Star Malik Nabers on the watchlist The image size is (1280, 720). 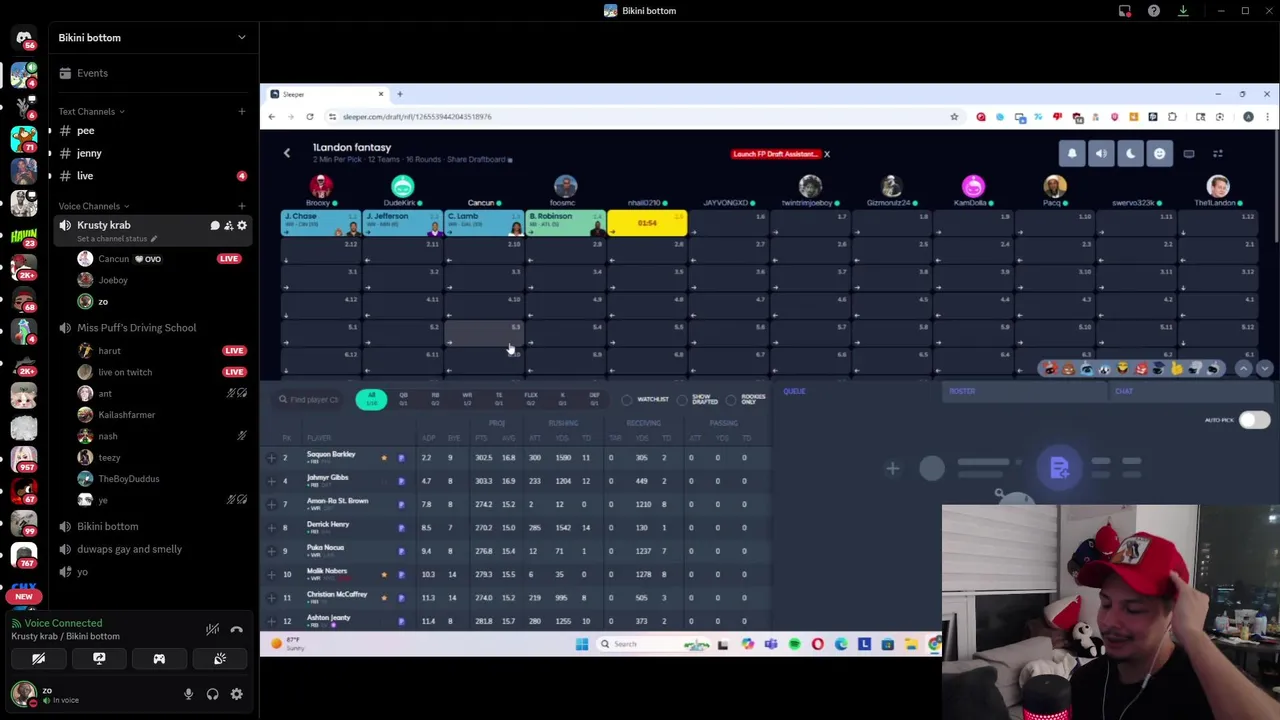[x=384, y=574]
